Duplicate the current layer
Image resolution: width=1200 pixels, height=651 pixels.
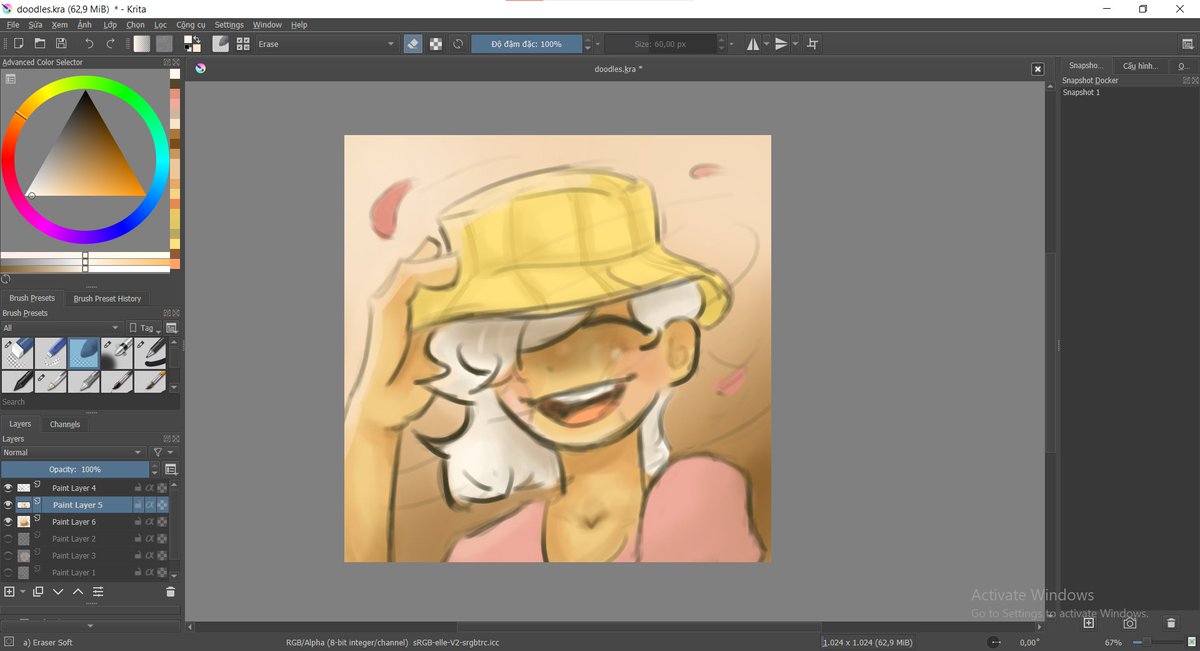[38, 592]
